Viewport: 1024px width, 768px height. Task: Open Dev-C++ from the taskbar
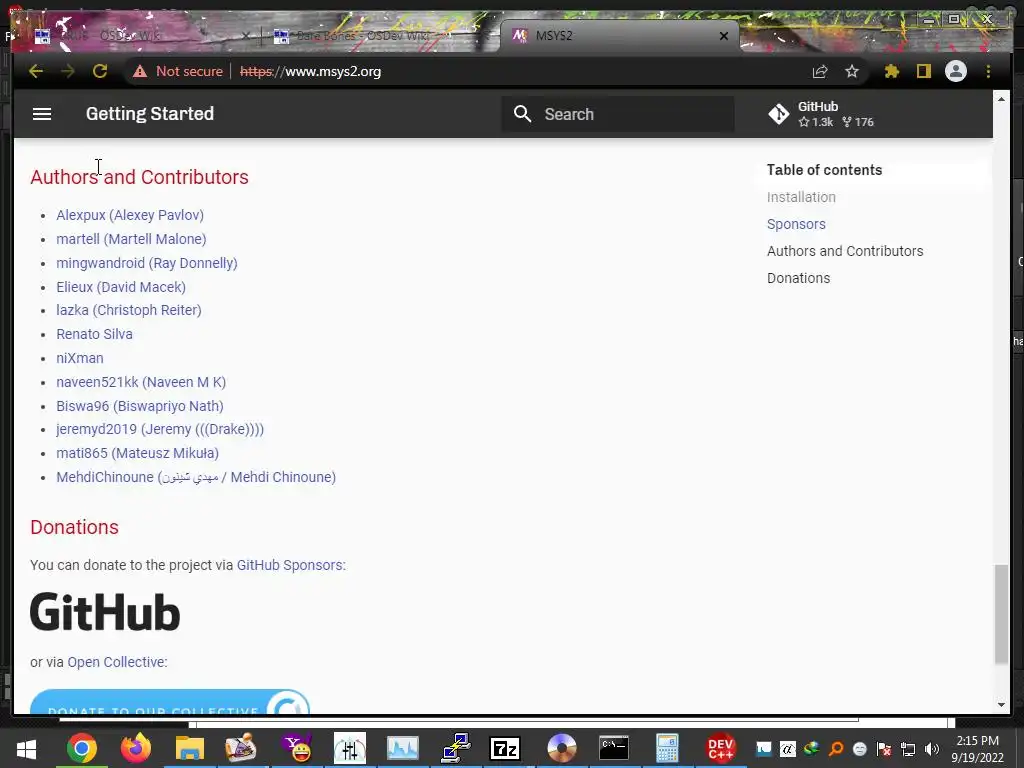pyautogui.click(x=721, y=748)
